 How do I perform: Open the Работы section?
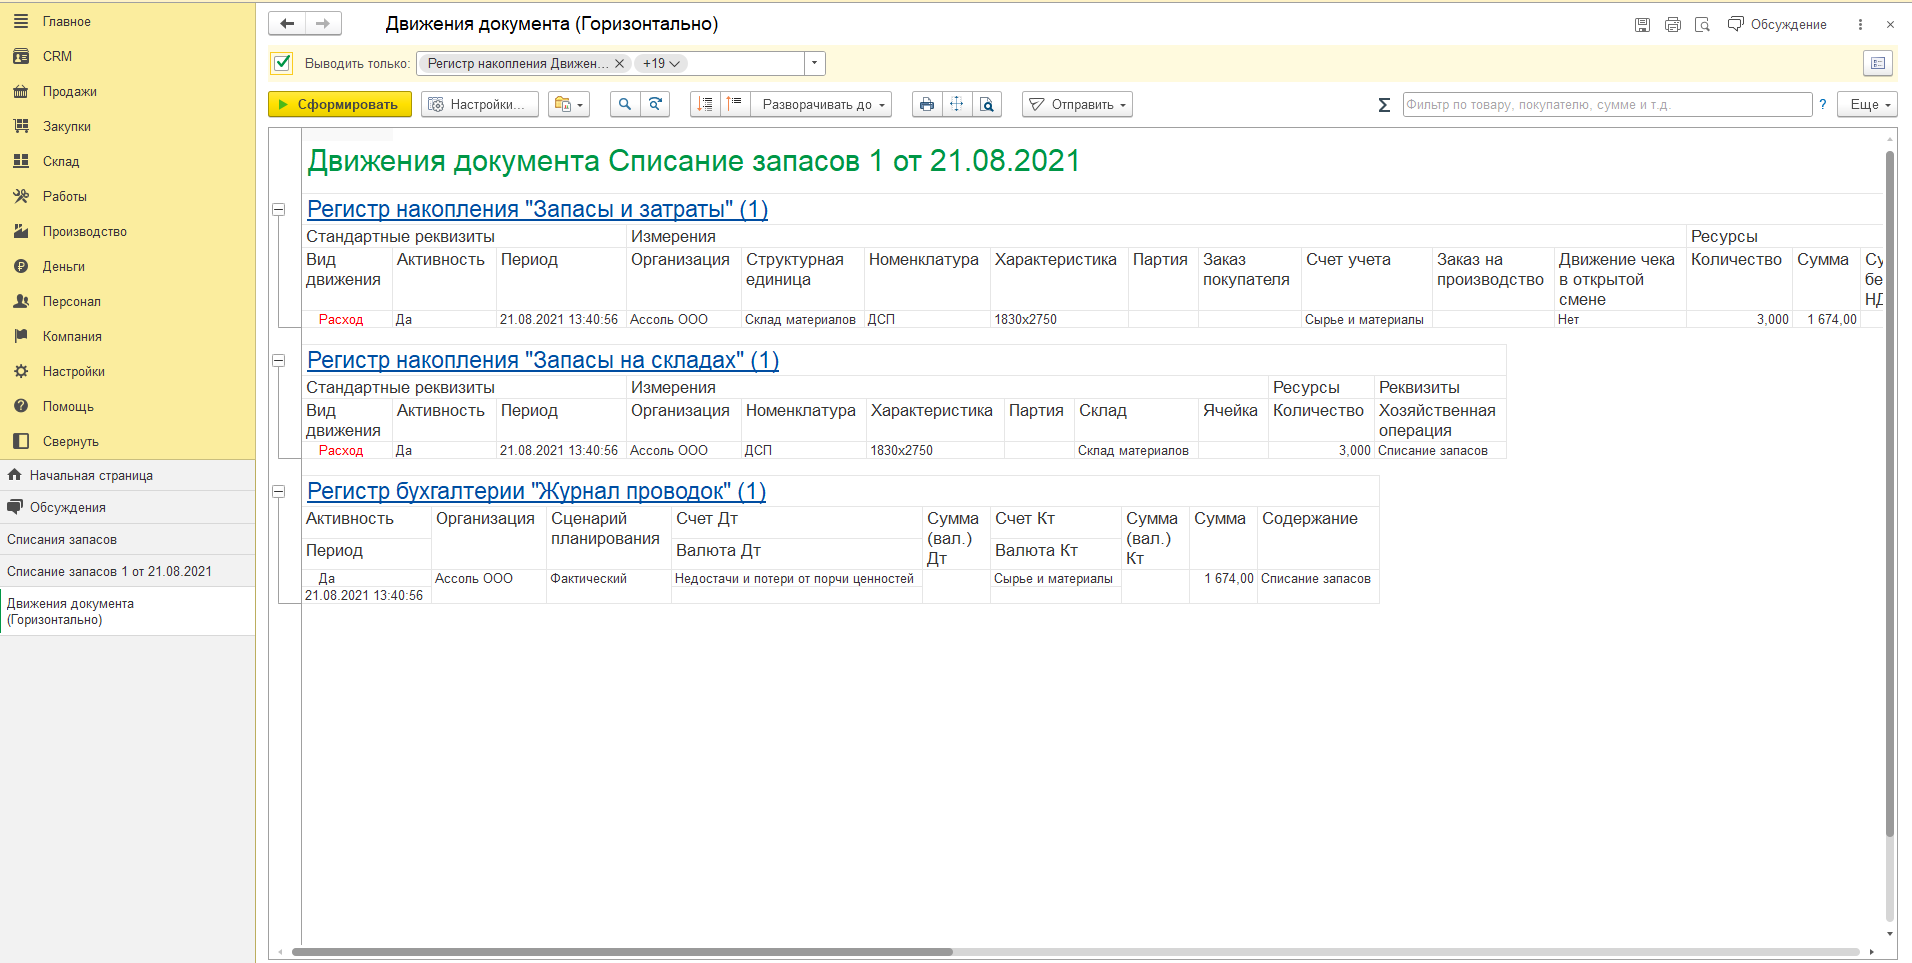pyautogui.click(x=64, y=196)
